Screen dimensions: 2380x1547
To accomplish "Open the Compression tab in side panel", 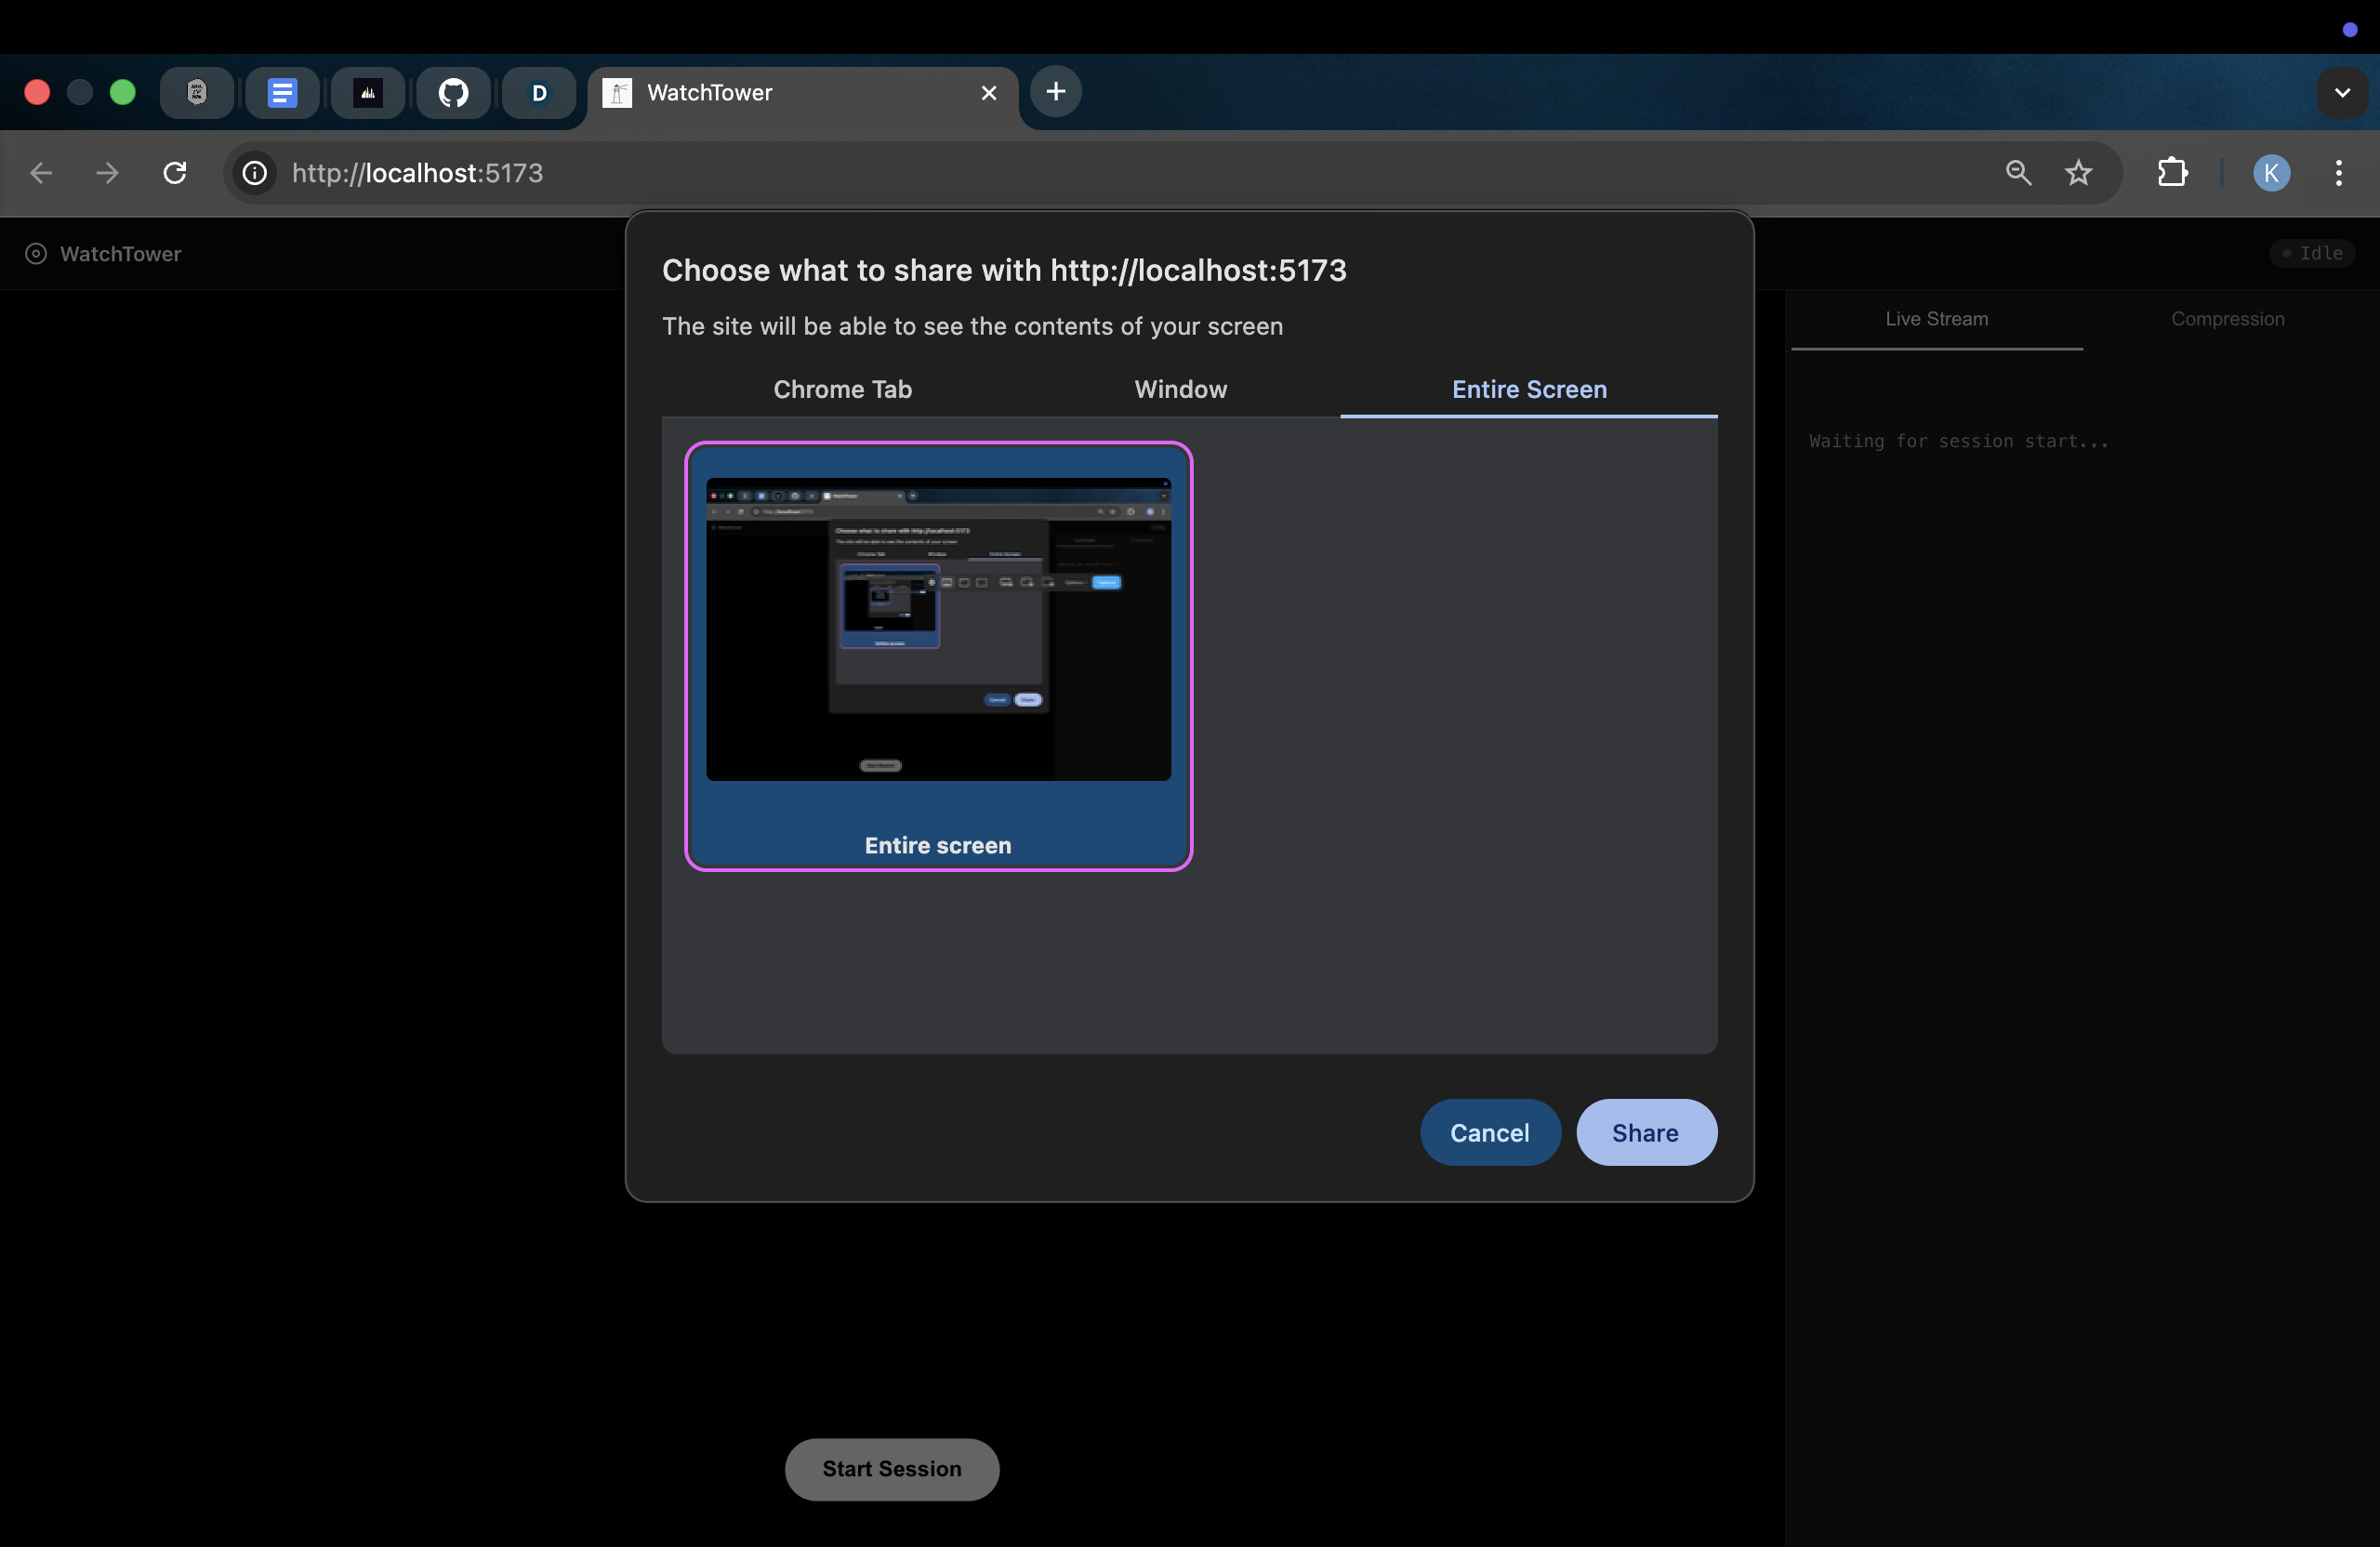I will pyautogui.click(x=2227, y=319).
